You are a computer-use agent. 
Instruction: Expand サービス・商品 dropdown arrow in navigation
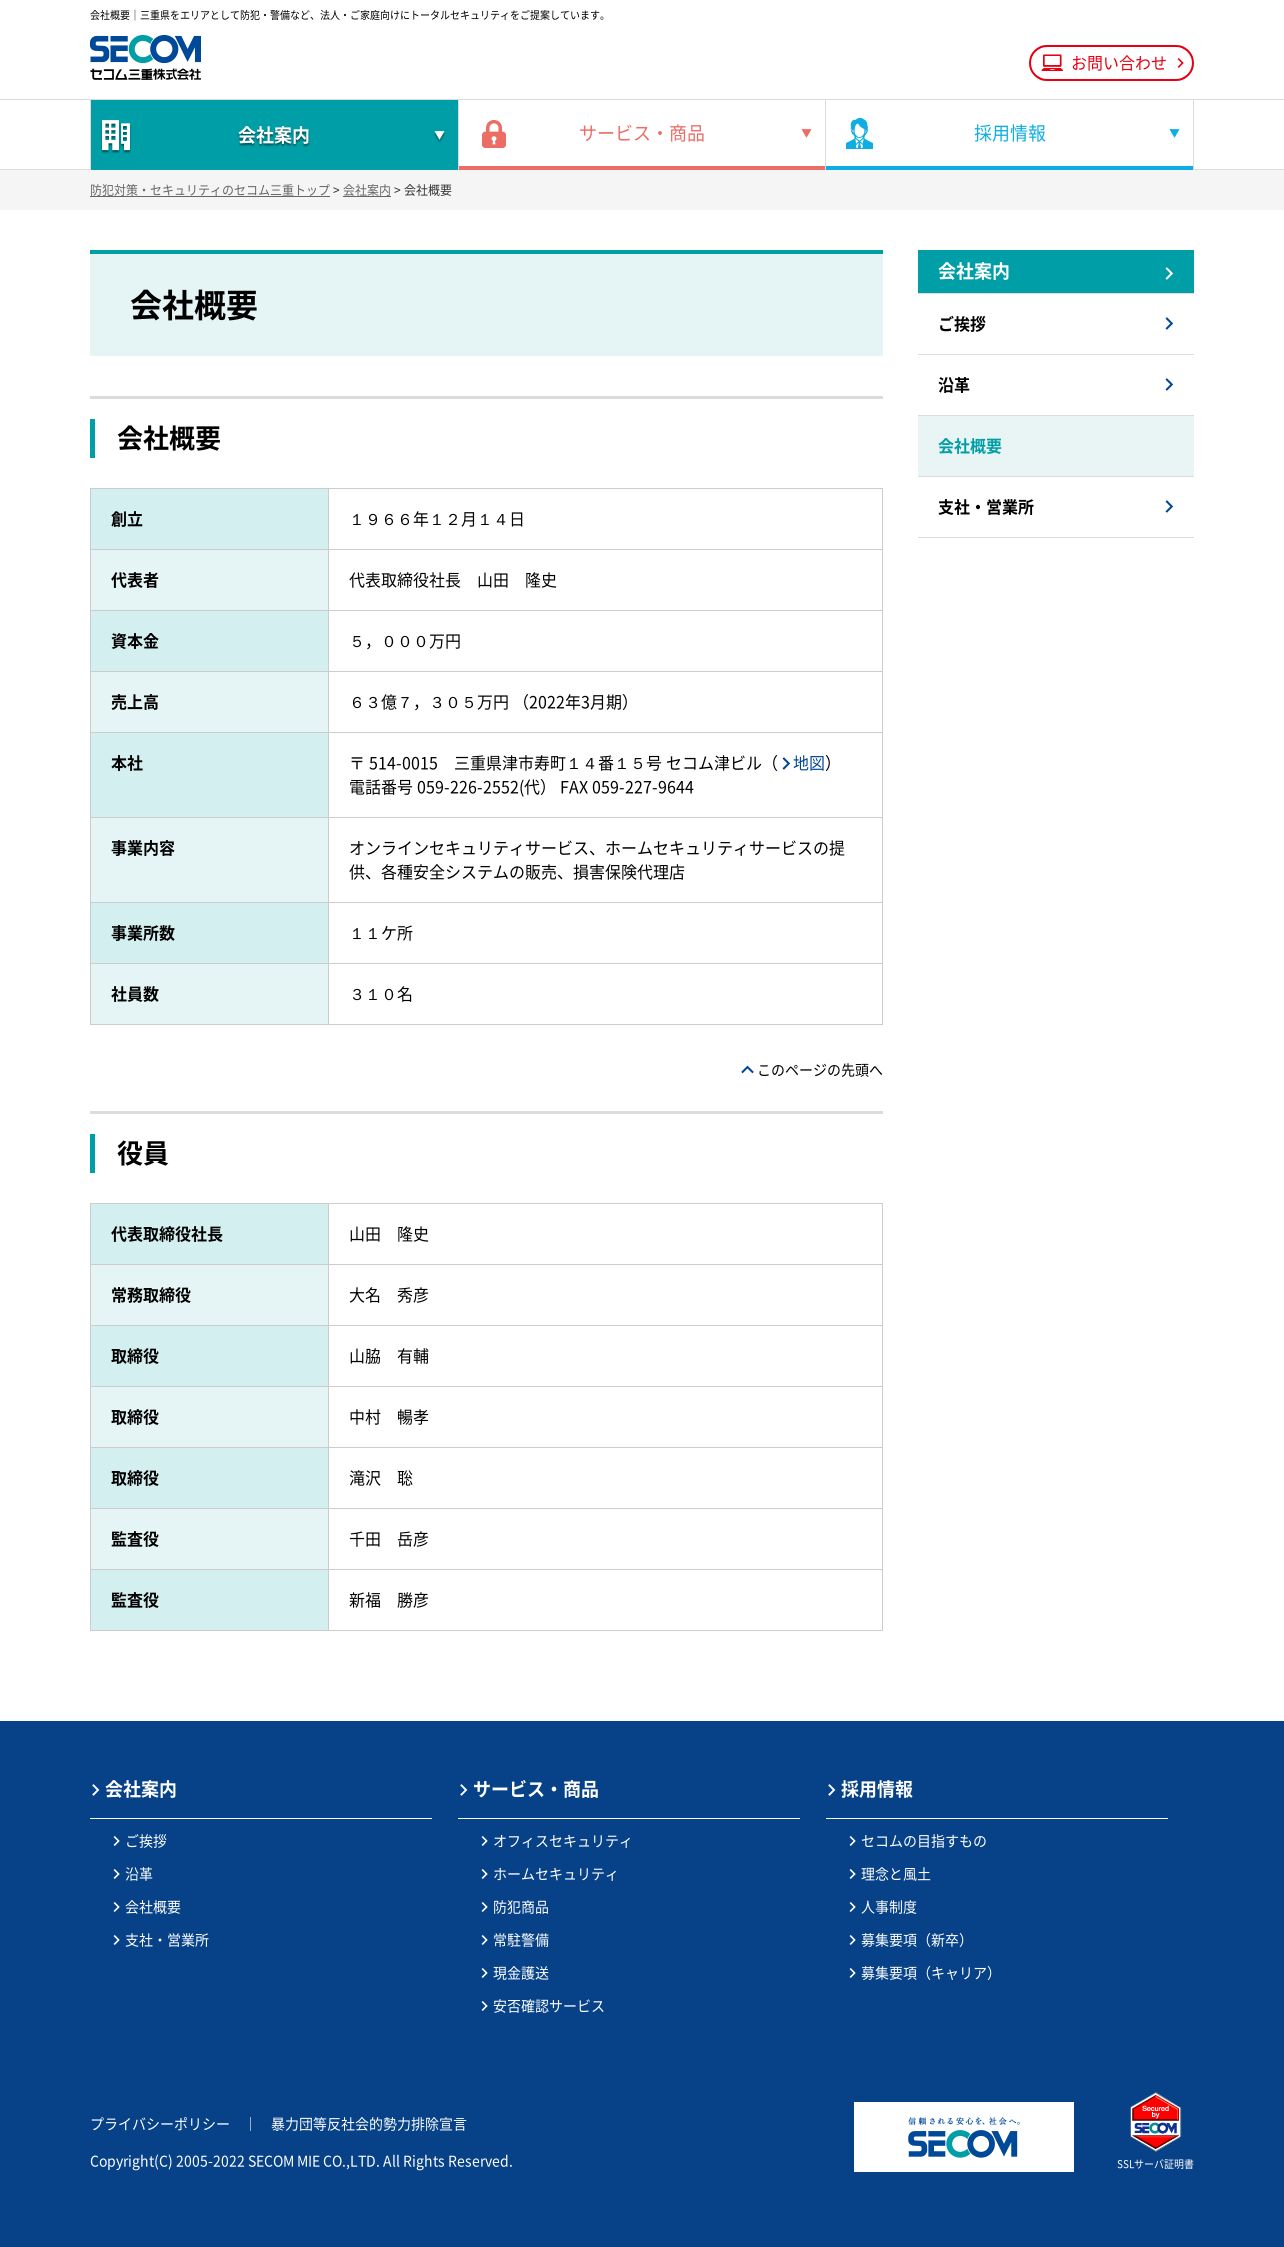[x=806, y=133]
